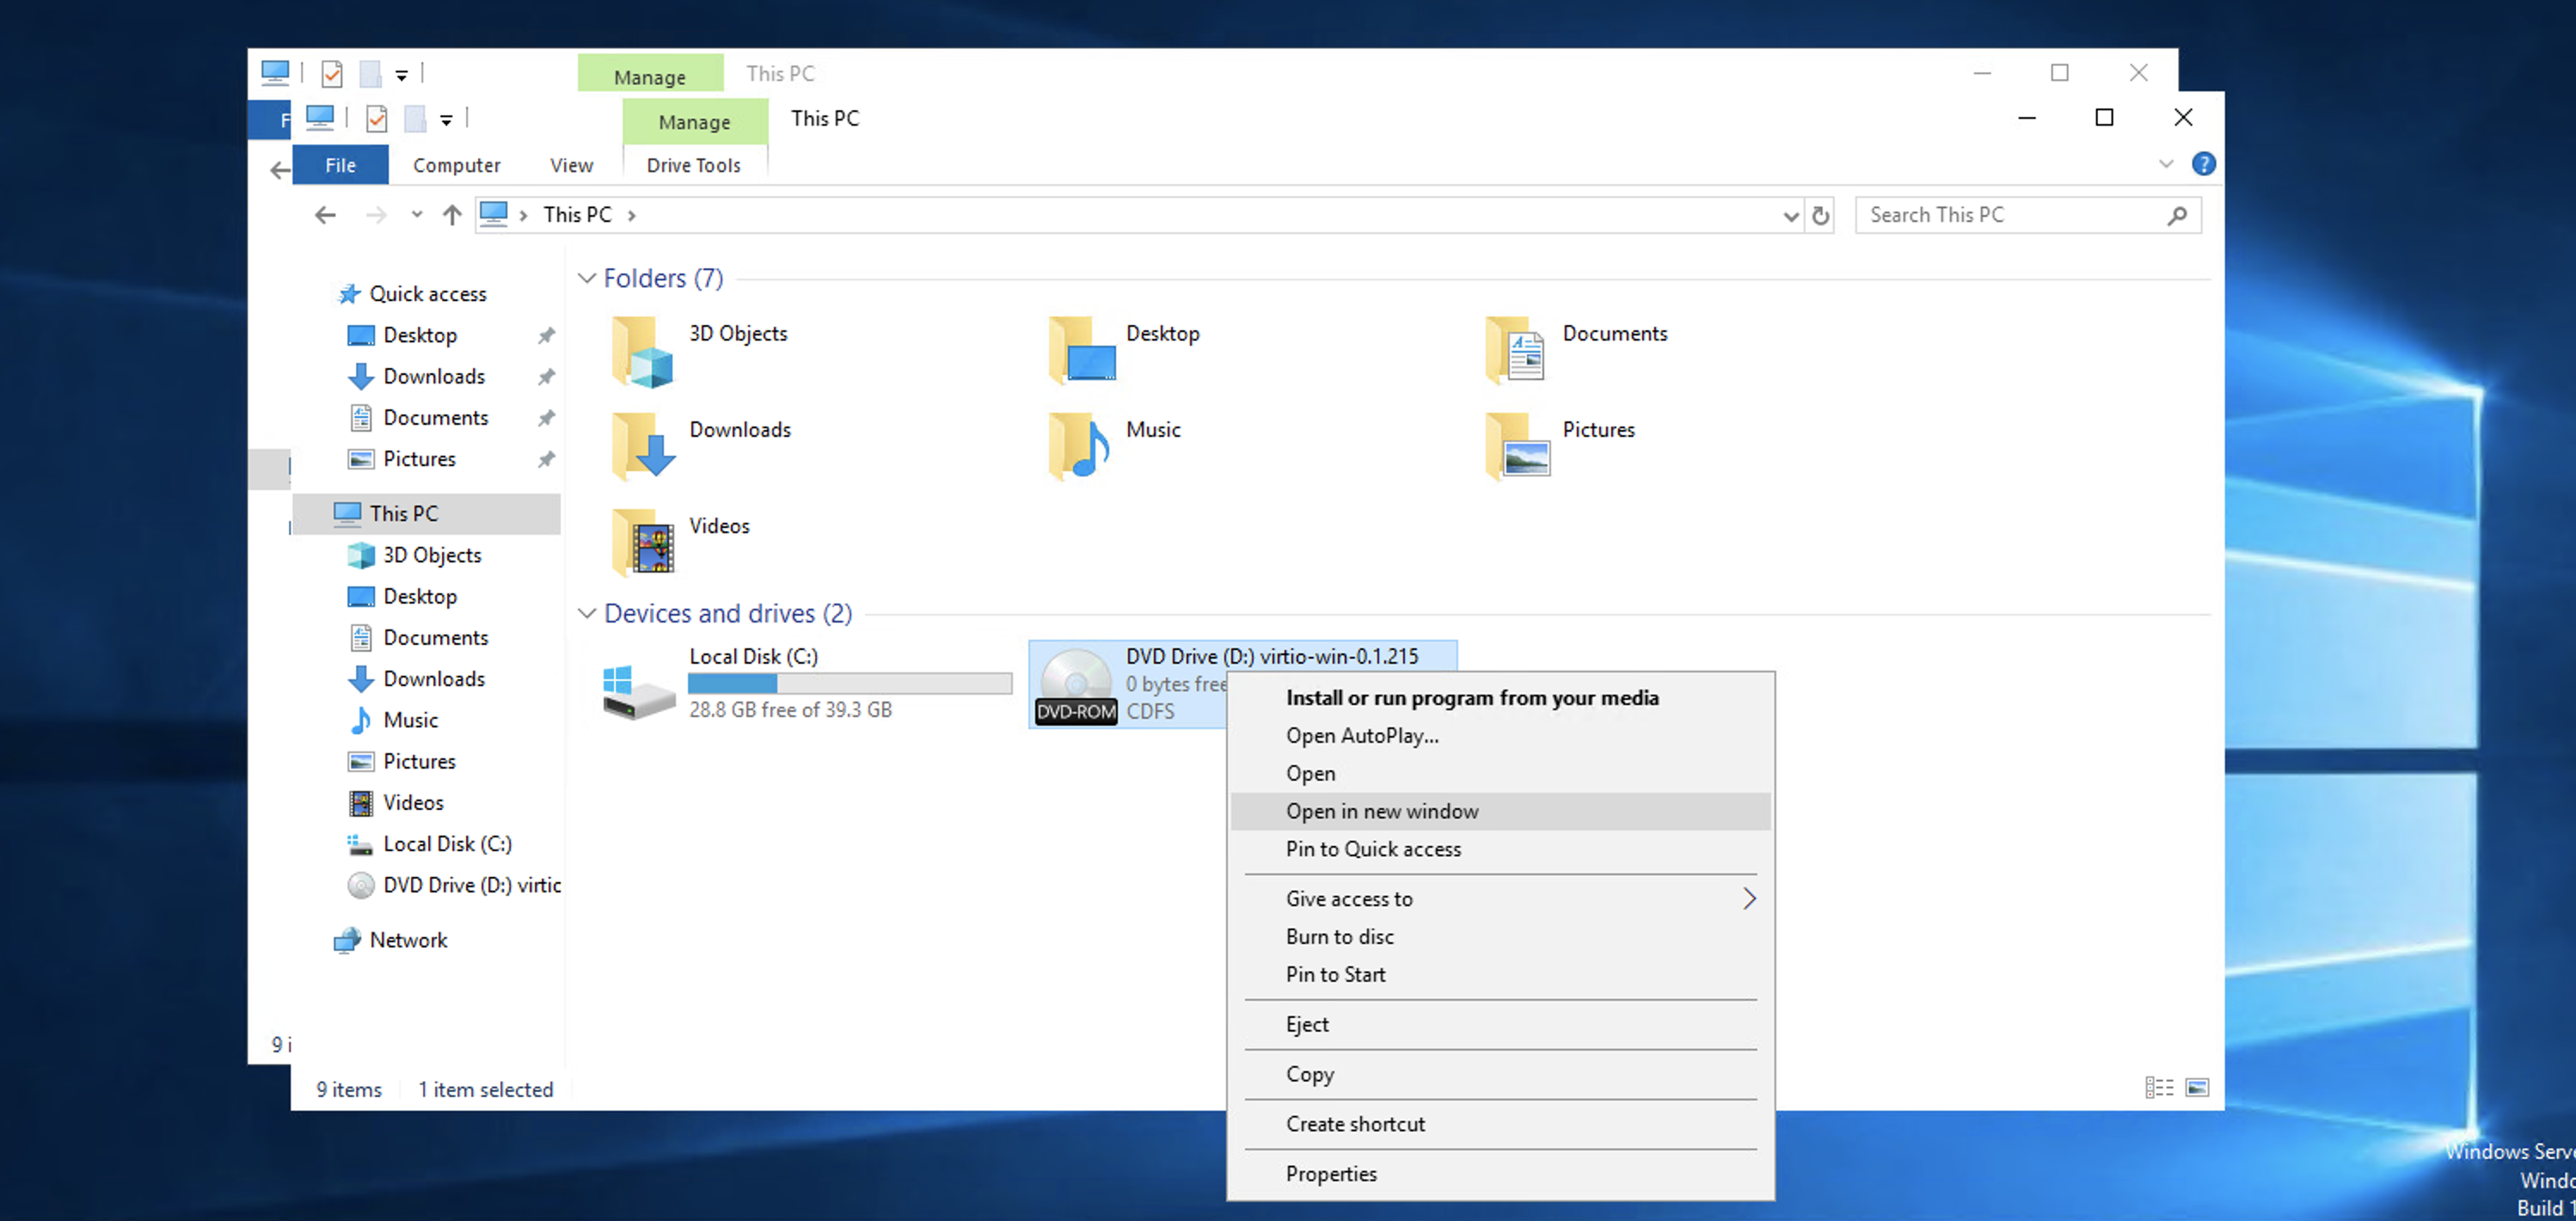This screenshot has width=2576, height=1221.
Task: Click the File ribbon button
Action: 340,165
